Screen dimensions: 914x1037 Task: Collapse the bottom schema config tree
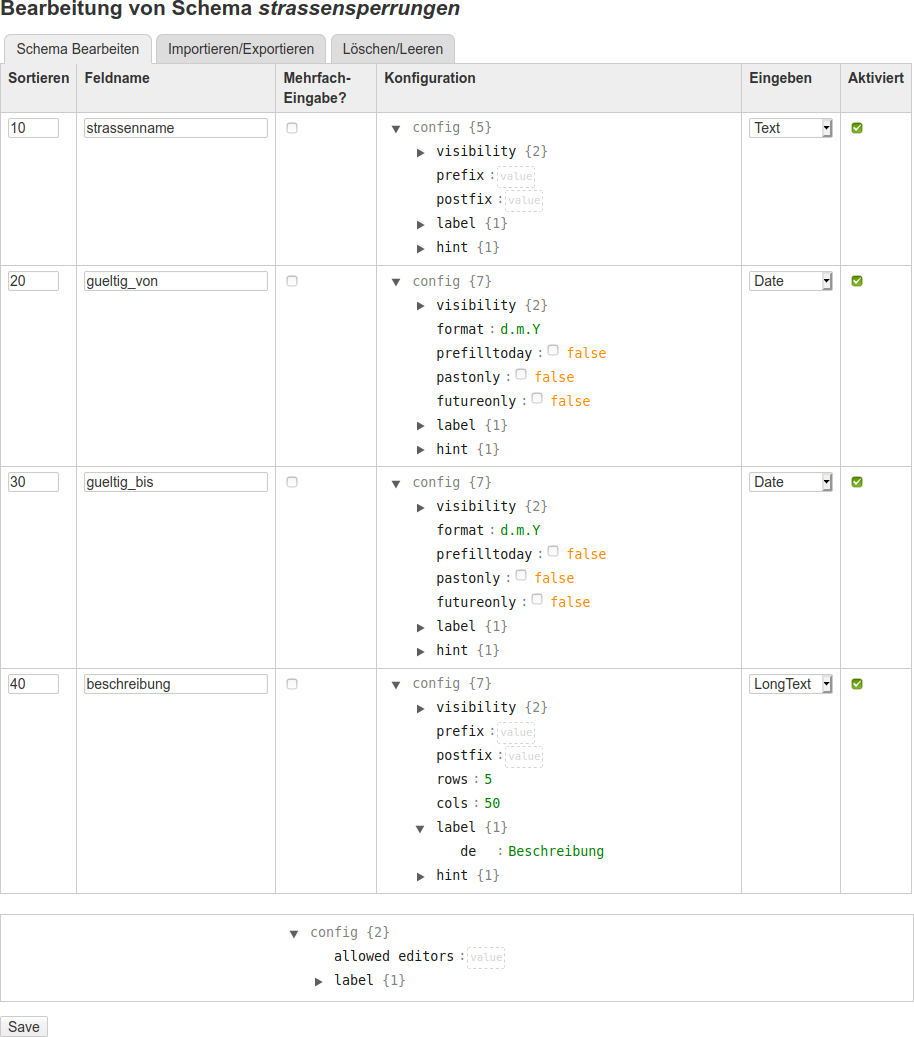point(294,933)
